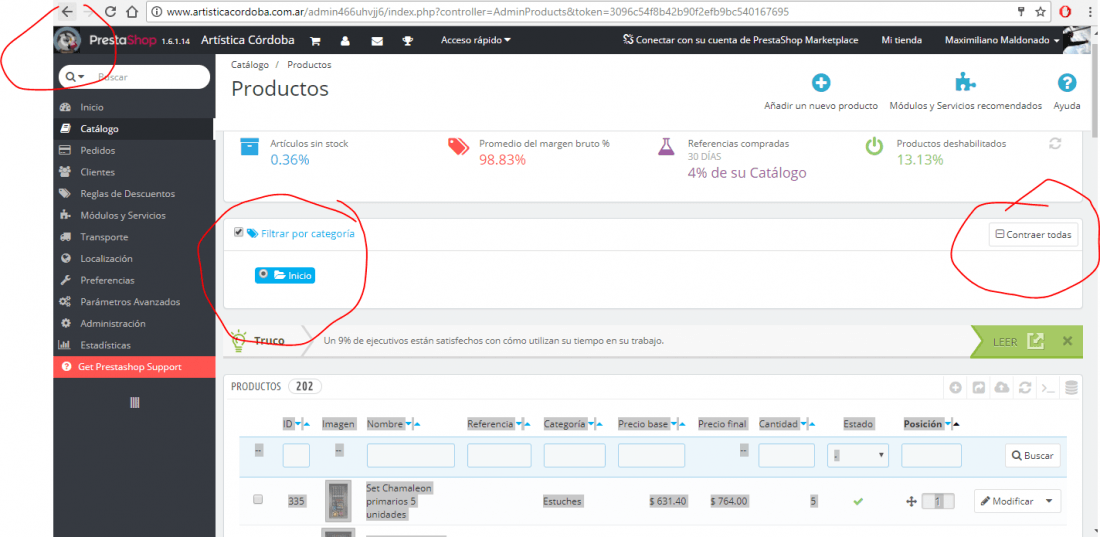
Task: Check the row checkbox for product 335
Action: tap(257, 499)
